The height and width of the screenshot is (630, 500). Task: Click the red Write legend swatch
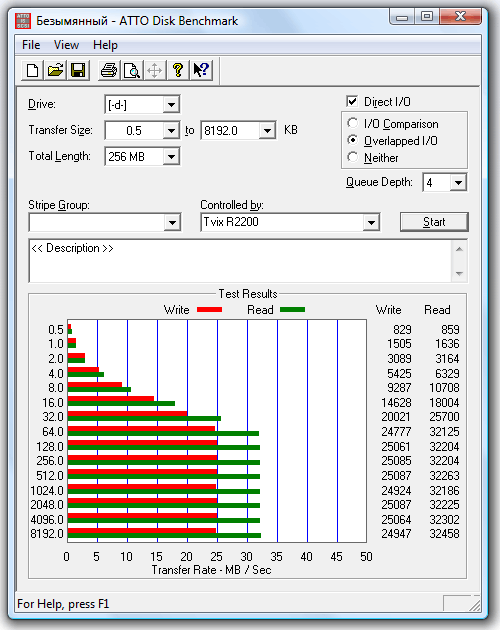(209, 309)
